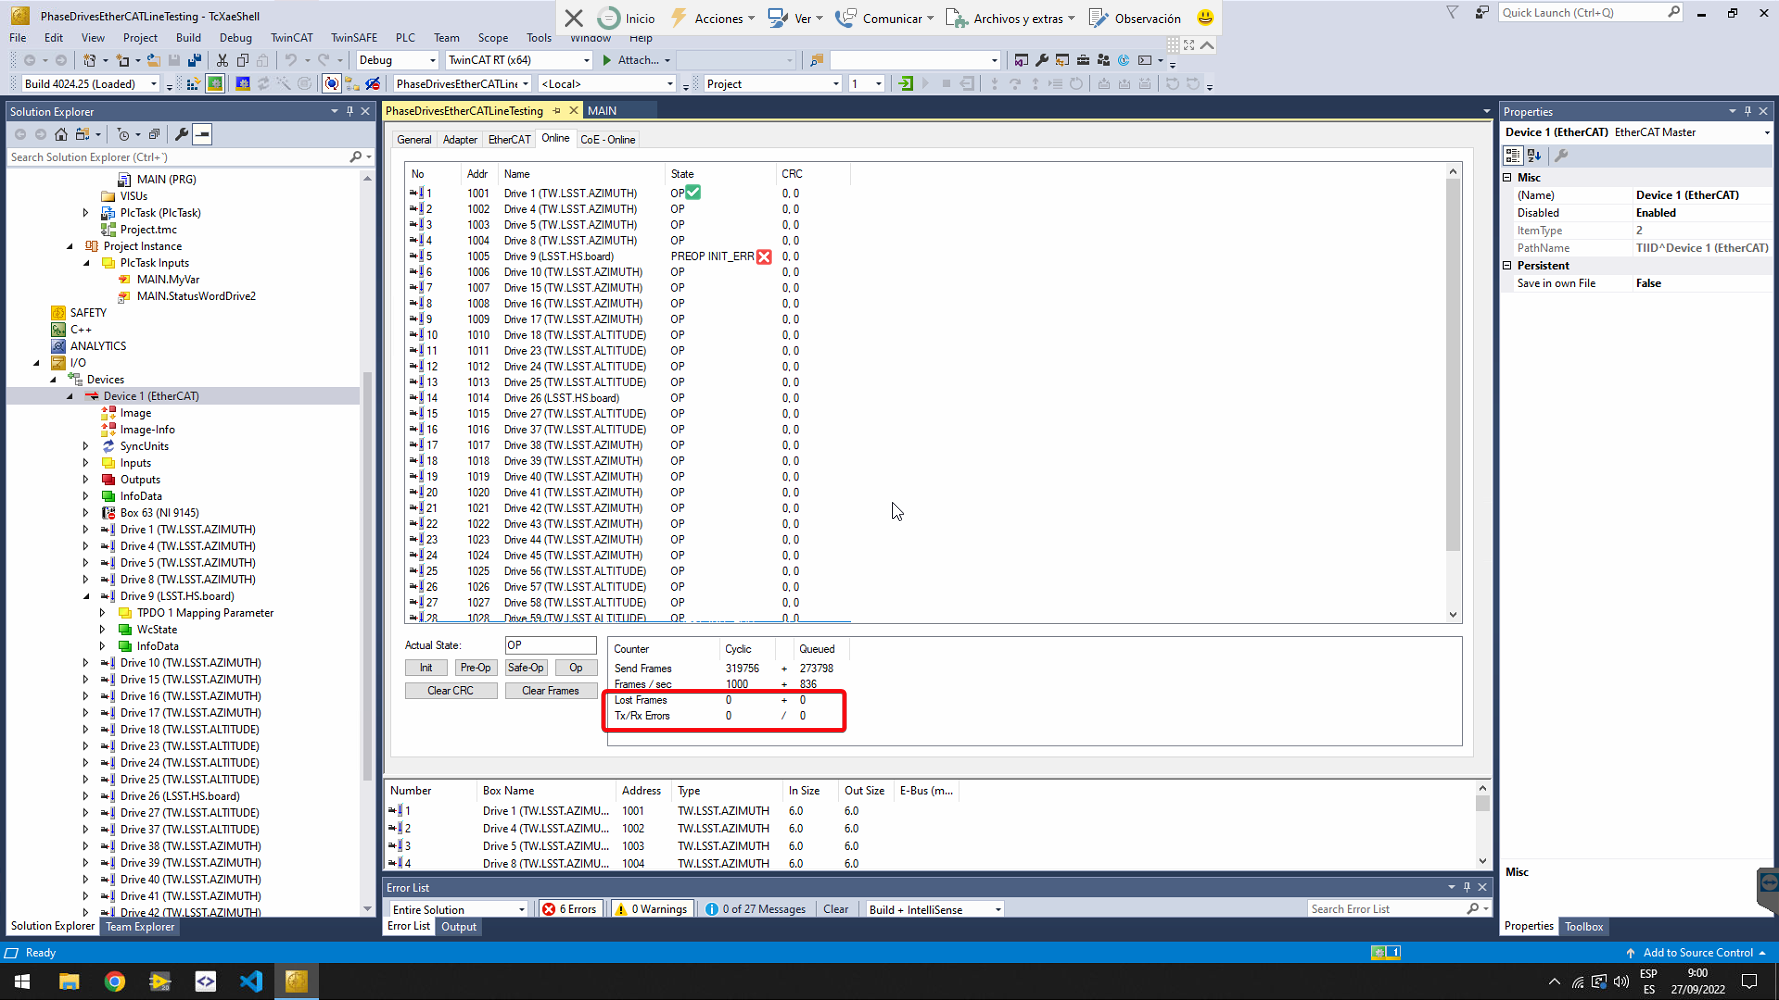Click the Home icon in Solution Explorer

[61, 134]
